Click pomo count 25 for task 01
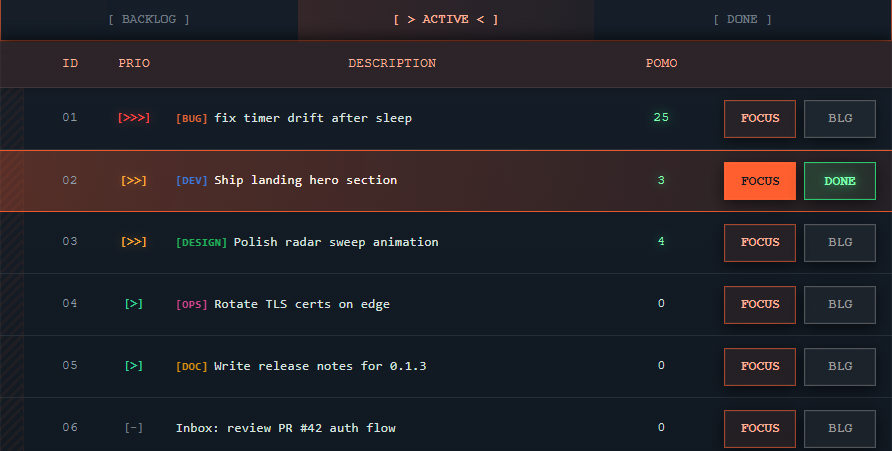 click(x=661, y=118)
